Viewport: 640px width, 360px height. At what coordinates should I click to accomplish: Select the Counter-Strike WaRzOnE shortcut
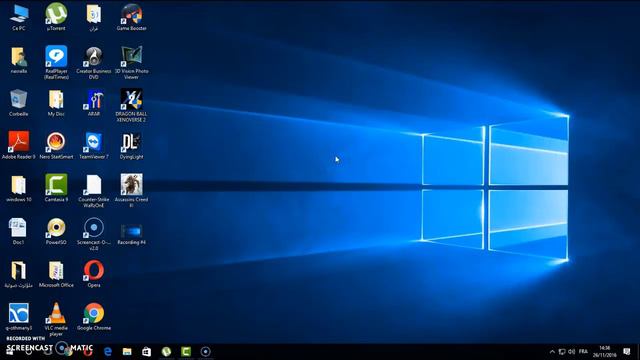point(94,191)
